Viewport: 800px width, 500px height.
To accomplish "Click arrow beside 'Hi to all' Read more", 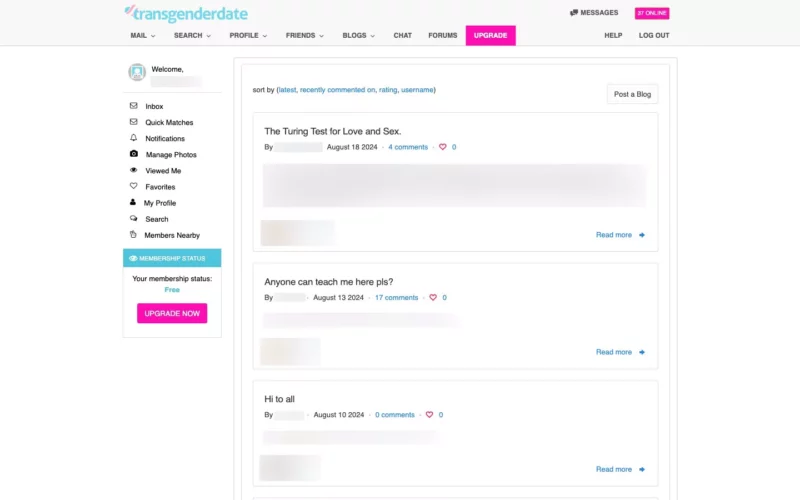I will click(x=642, y=469).
